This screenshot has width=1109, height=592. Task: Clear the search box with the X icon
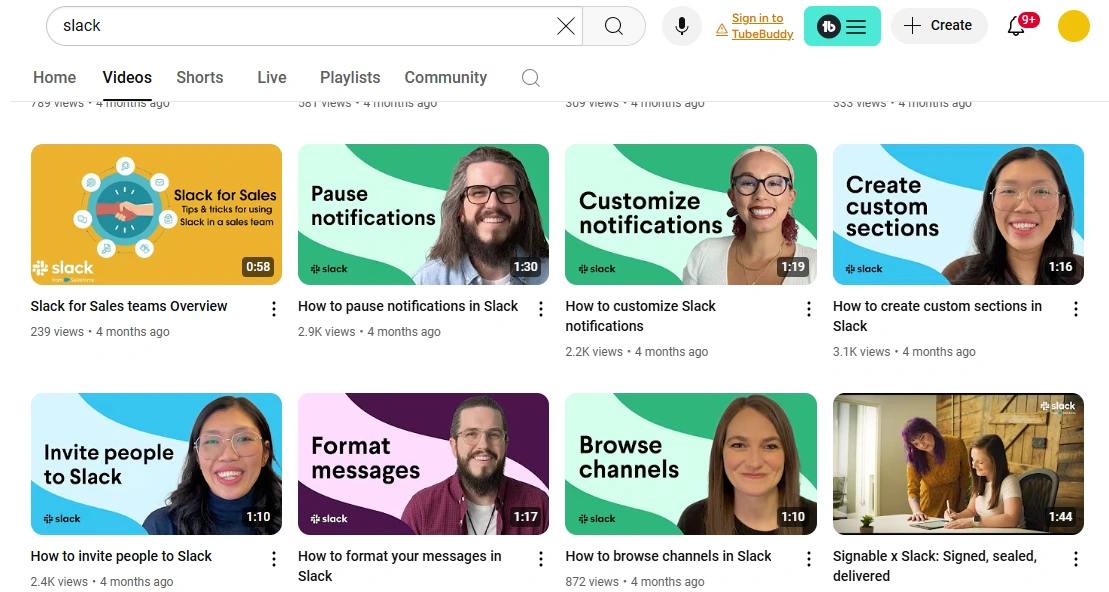coord(565,26)
